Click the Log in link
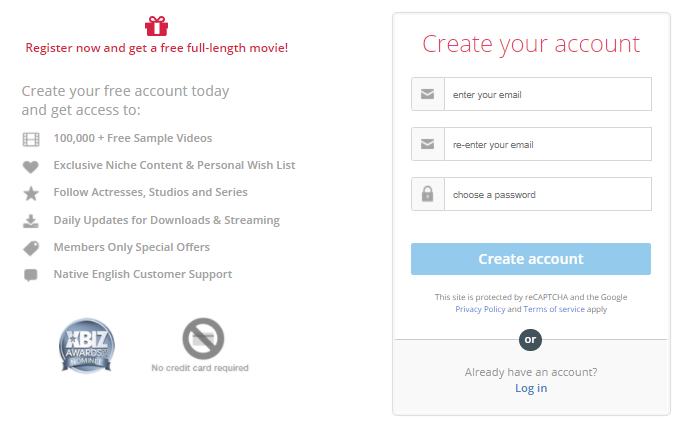The image size is (685, 430). tap(531, 388)
